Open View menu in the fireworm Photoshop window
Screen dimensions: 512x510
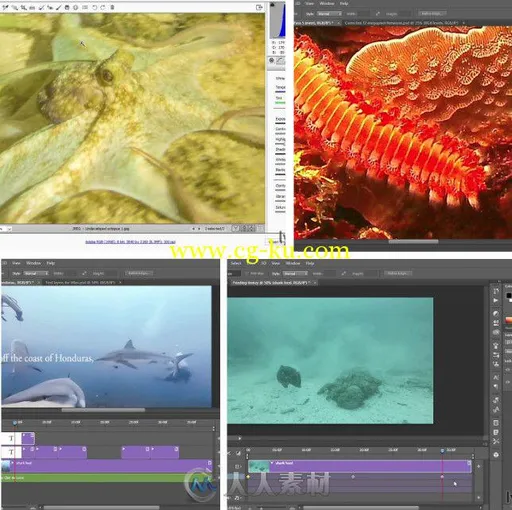(310, 3)
